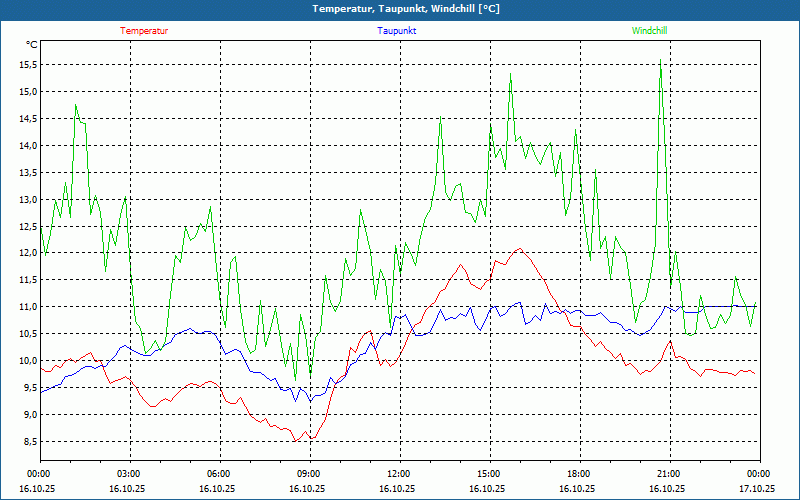The image size is (800, 500).
Task: Click the 10,0 y-axis value
Action: [x=29, y=361]
